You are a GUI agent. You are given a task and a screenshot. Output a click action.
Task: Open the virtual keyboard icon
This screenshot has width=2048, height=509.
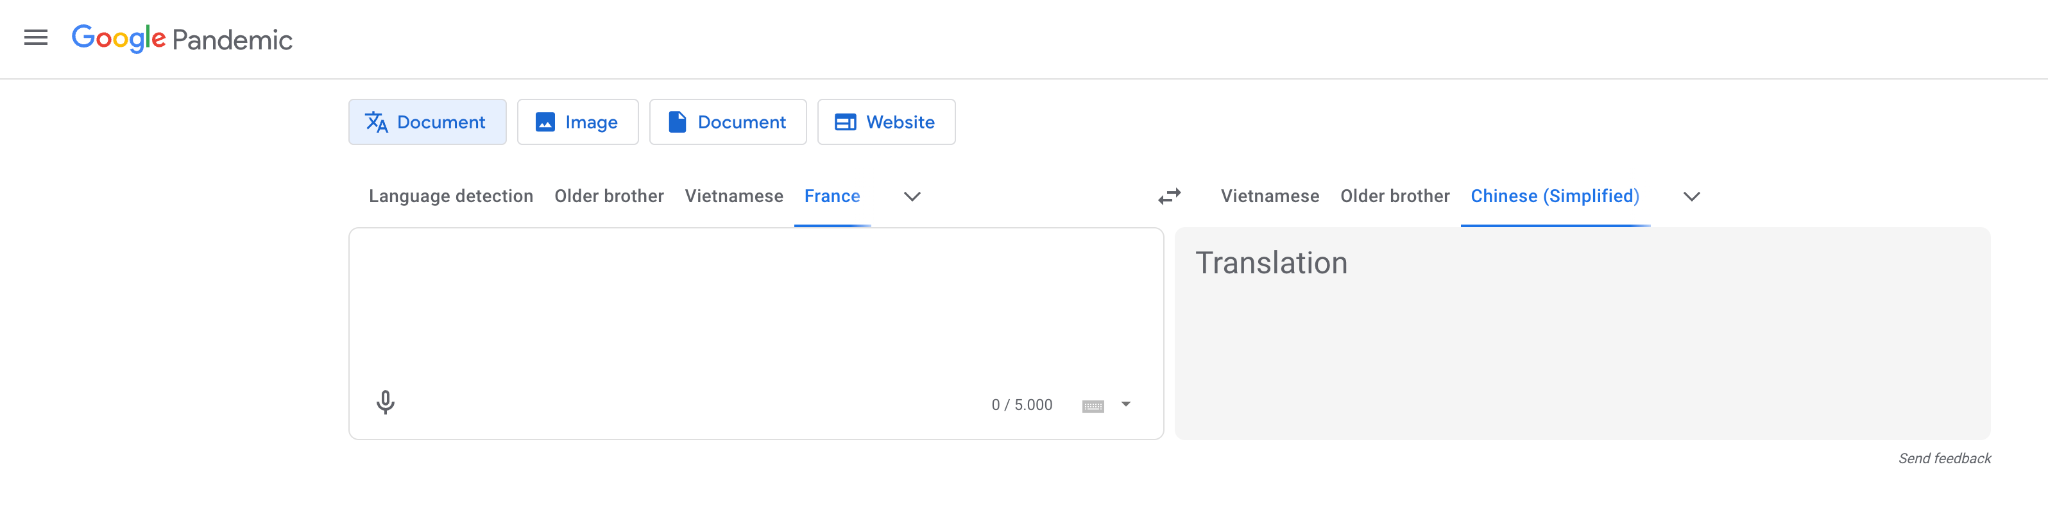[1093, 405]
